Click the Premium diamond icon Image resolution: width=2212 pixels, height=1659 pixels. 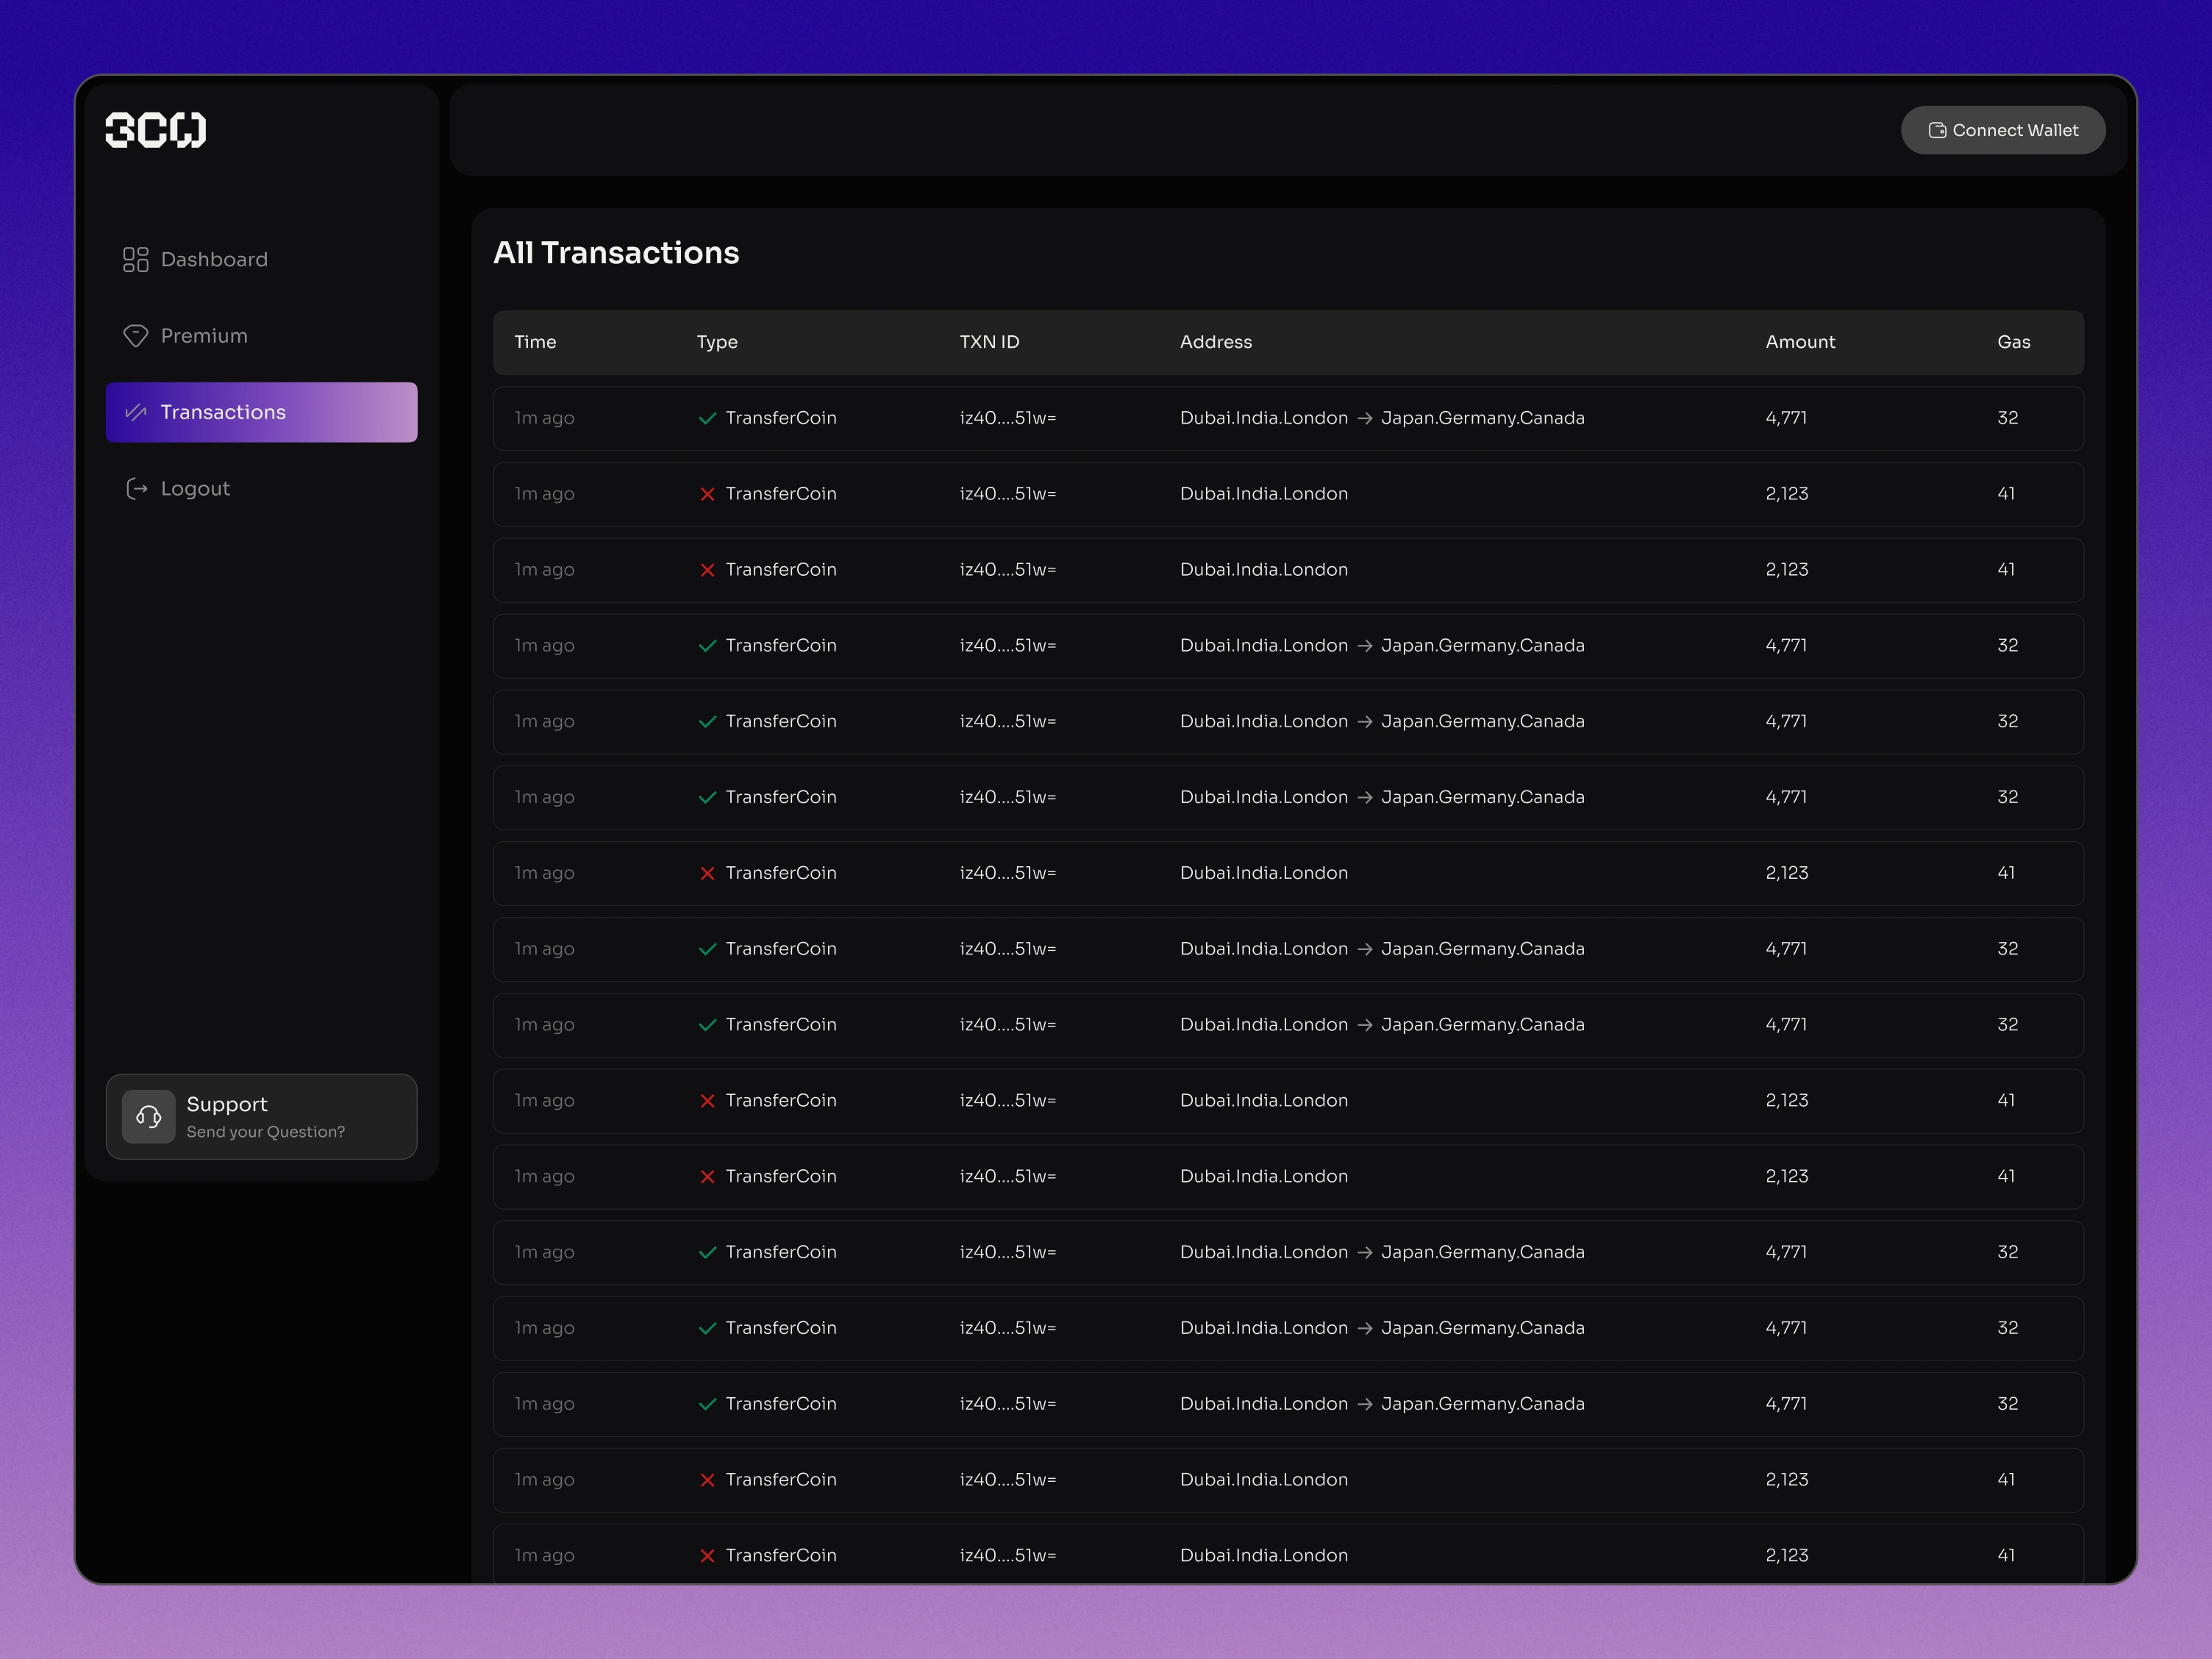135,336
